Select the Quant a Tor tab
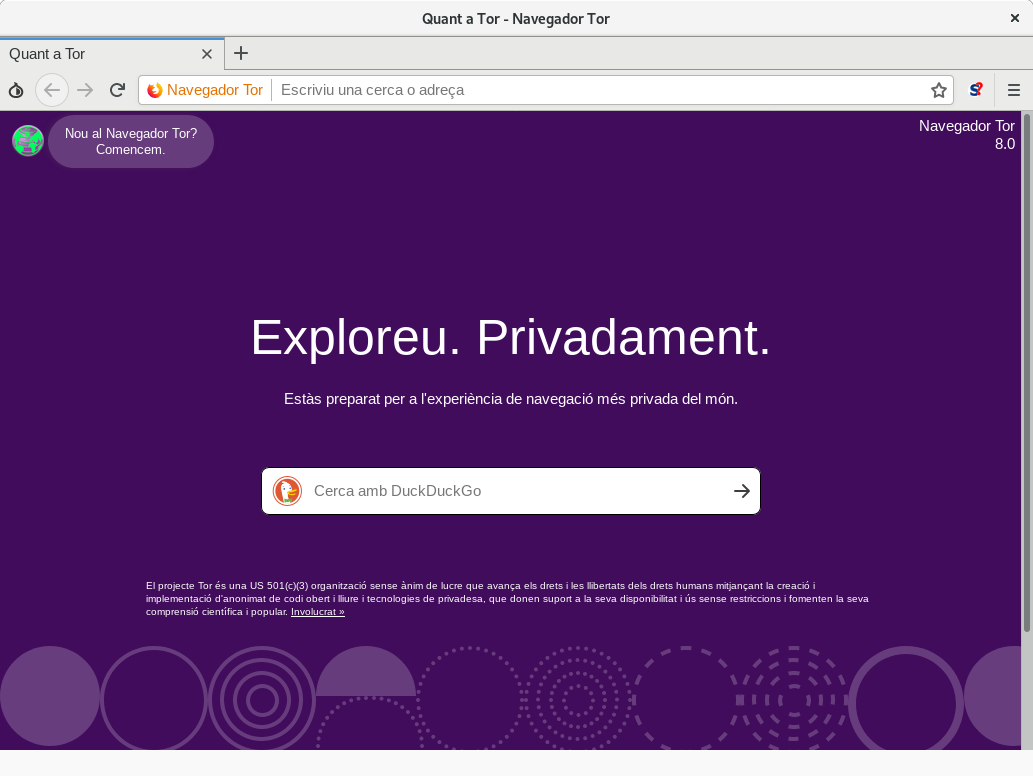1033x776 pixels. pyautogui.click(x=112, y=54)
